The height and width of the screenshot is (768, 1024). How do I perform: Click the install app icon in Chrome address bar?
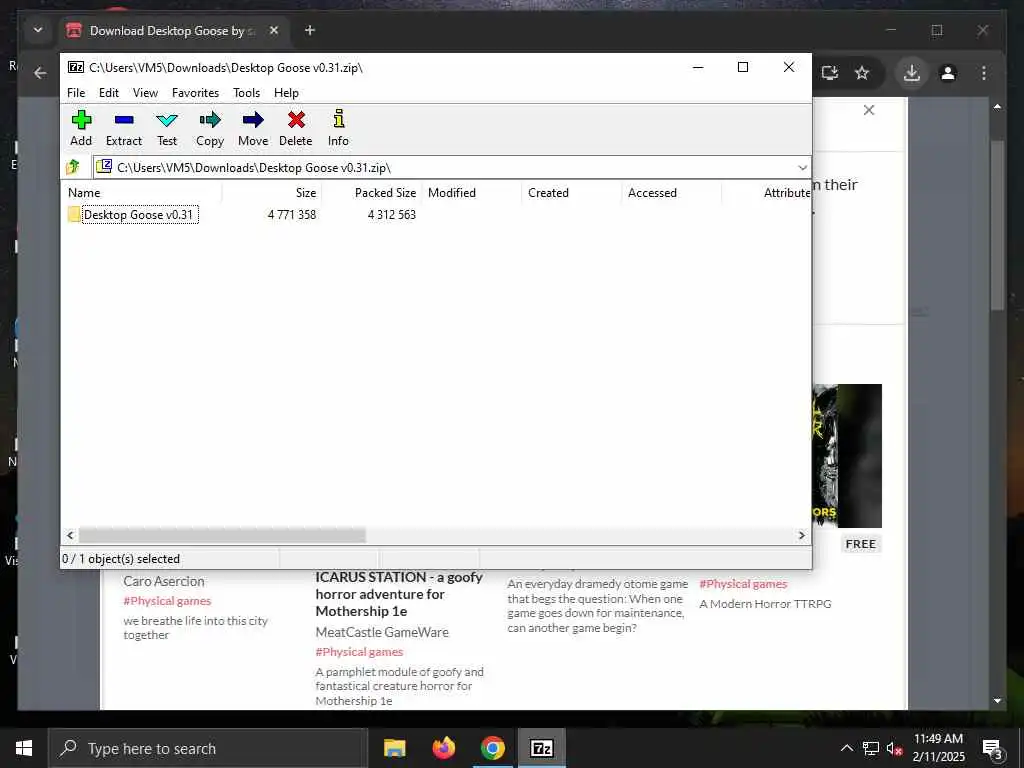click(829, 72)
